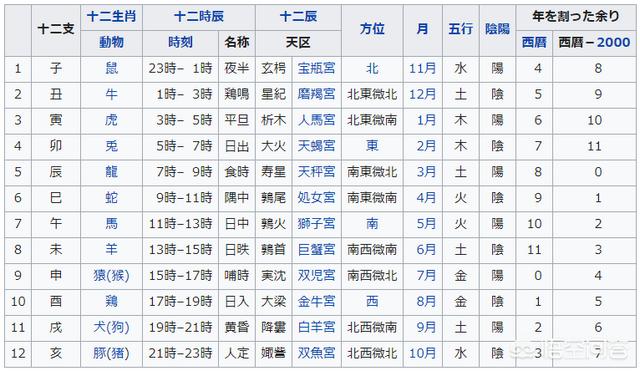
Task: Click the 五行 header link
Action: tap(460, 29)
